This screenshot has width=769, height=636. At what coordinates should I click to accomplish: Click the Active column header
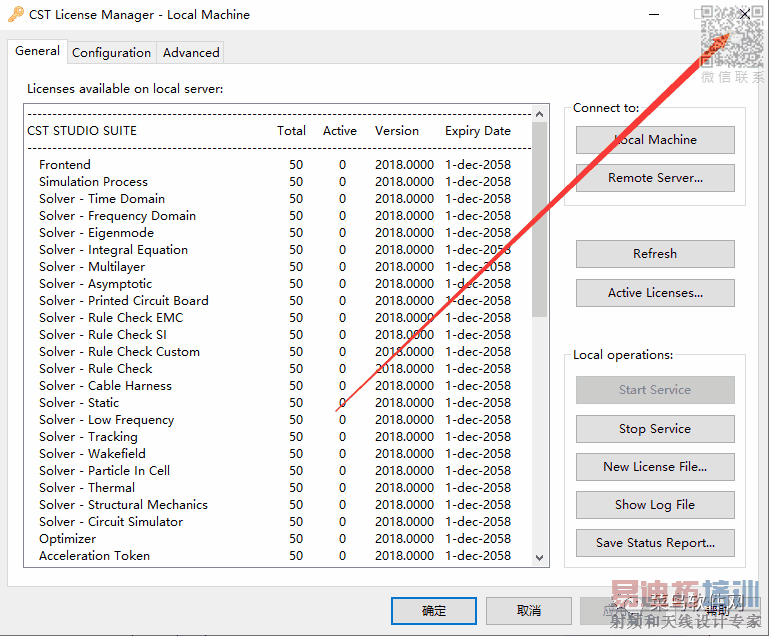(340, 131)
